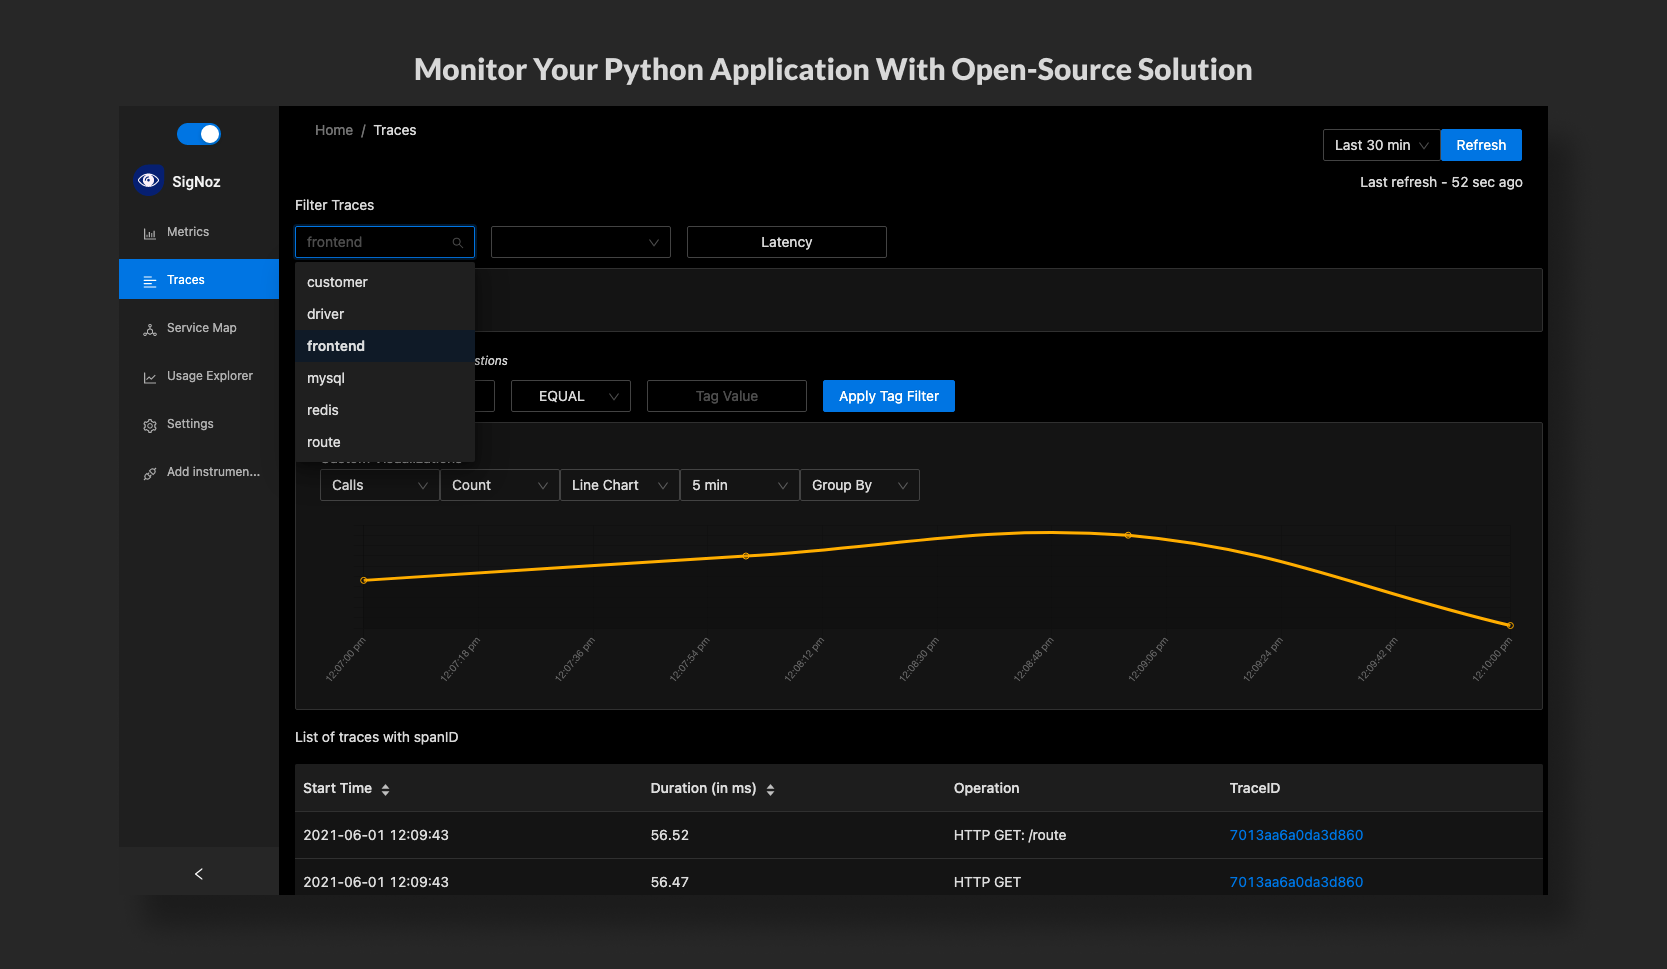1667x969 pixels.
Task: Toggle the theme switch above SigNoz logo
Action: pyautogui.click(x=198, y=134)
